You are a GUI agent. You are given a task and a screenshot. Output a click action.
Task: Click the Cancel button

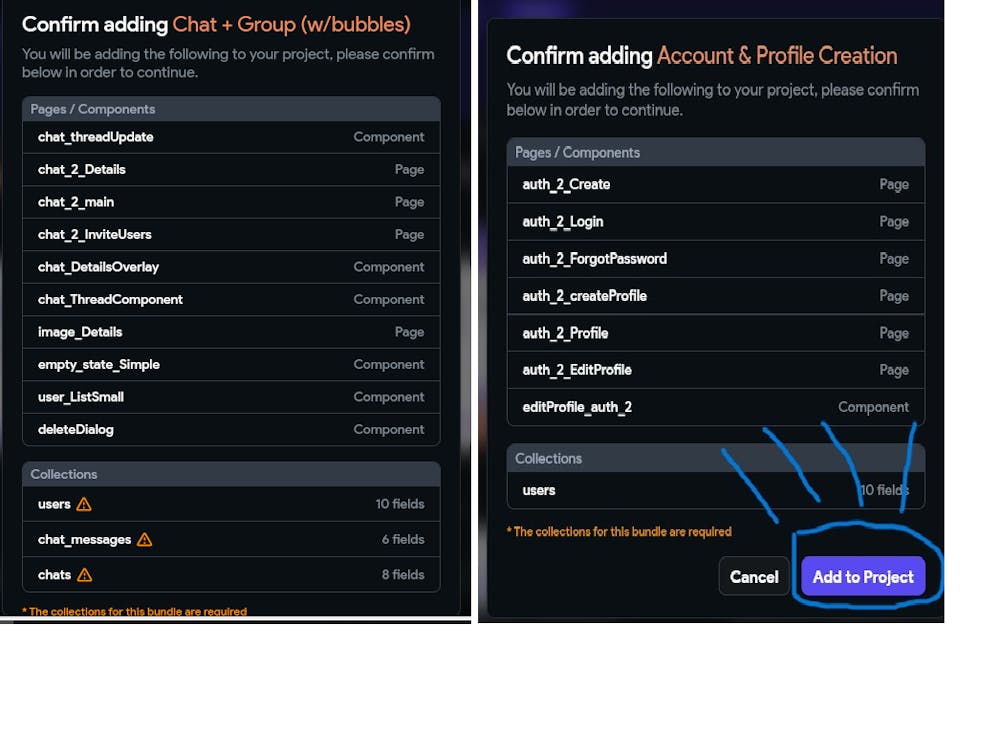pyautogui.click(x=754, y=576)
